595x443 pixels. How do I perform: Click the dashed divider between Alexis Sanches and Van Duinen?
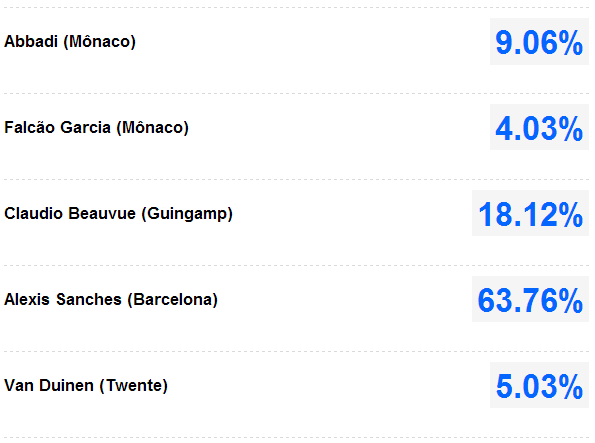[x=296, y=352]
